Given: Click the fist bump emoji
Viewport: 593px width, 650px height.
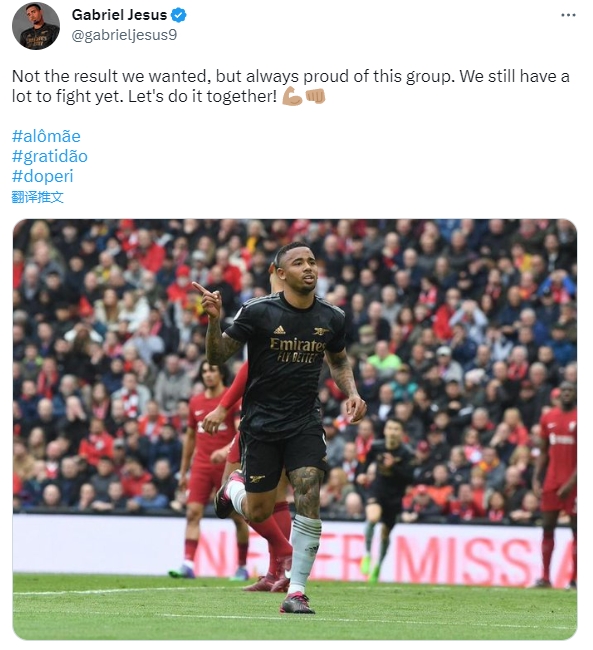Looking at the screenshot, I should tap(315, 97).
